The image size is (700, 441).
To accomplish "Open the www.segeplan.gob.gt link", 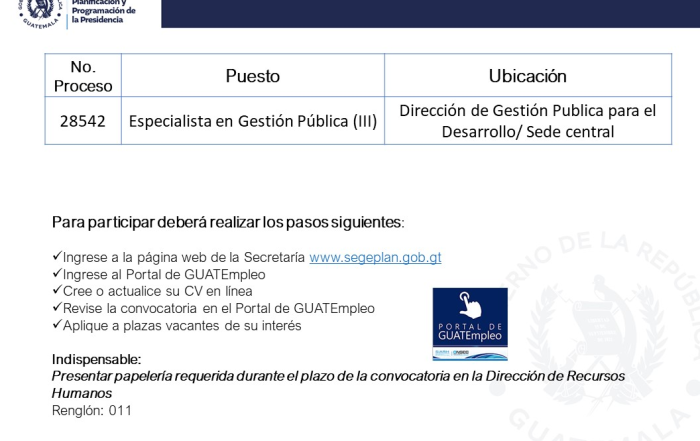I will click(375, 258).
